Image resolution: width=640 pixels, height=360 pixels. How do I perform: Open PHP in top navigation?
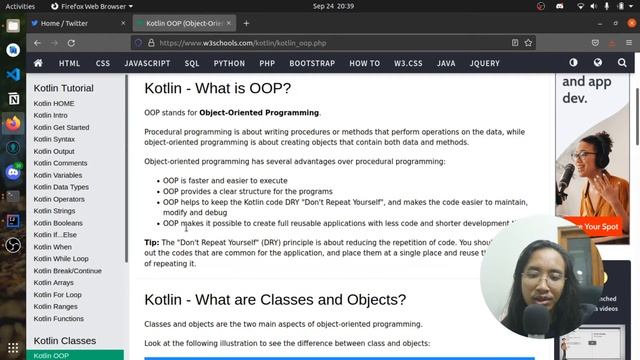267,63
